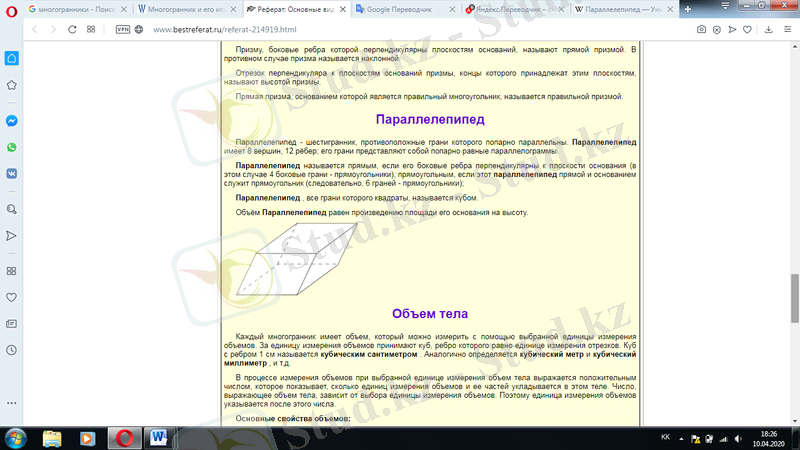Open the heart icon in sidebar
800x450 pixels.
[x=11, y=297]
